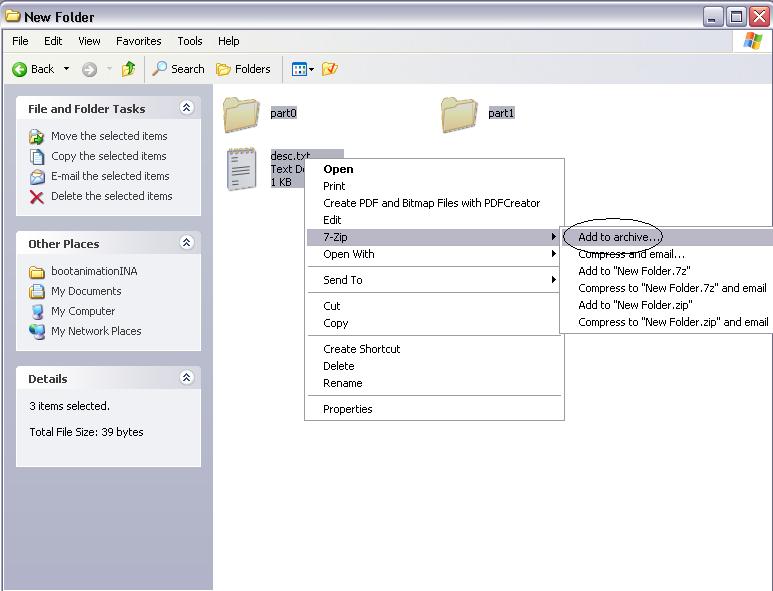Choose Edit in the context menu

coord(434,220)
